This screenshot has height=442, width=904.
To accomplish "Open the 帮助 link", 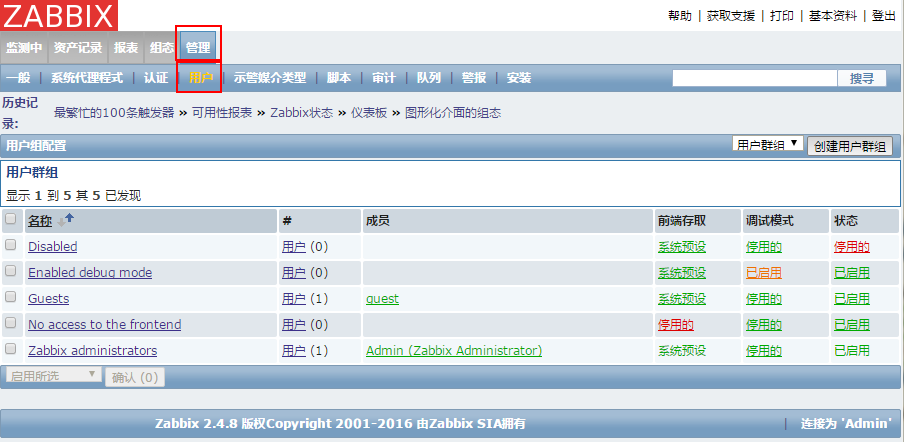I will point(680,16).
